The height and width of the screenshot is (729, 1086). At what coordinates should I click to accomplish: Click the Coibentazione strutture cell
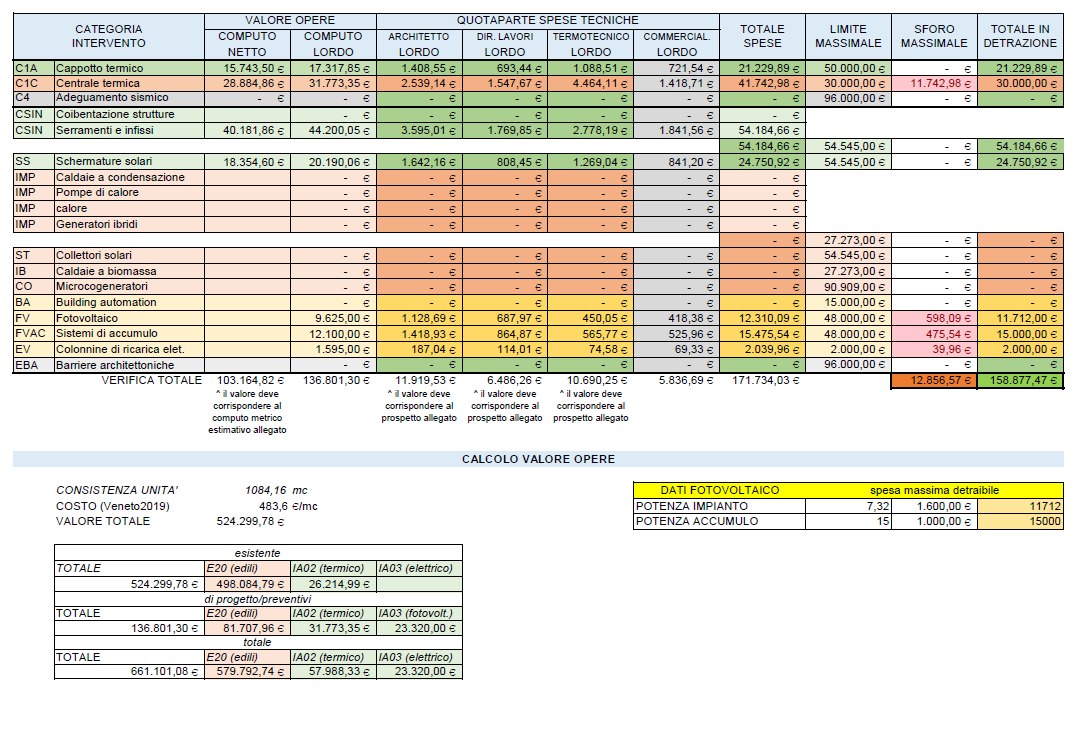[x=130, y=115]
